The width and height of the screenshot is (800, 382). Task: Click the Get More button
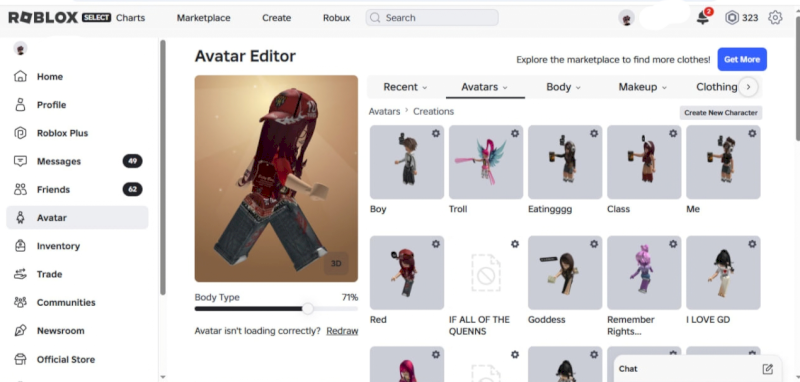tap(742, 60)
